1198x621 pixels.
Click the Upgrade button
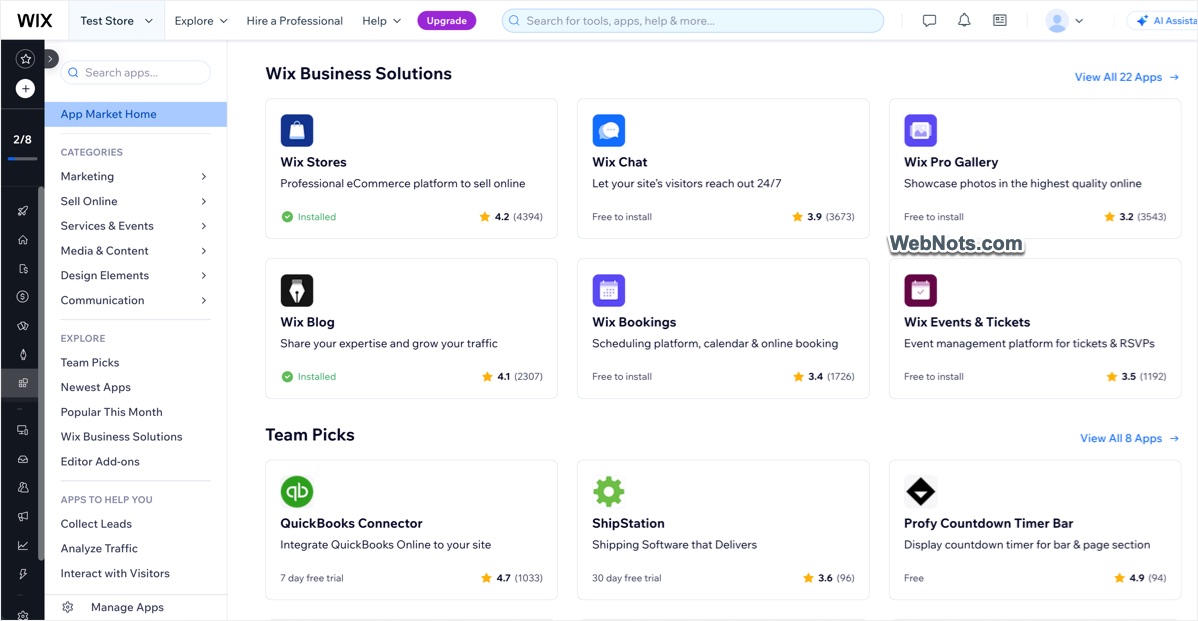point(447,21)
